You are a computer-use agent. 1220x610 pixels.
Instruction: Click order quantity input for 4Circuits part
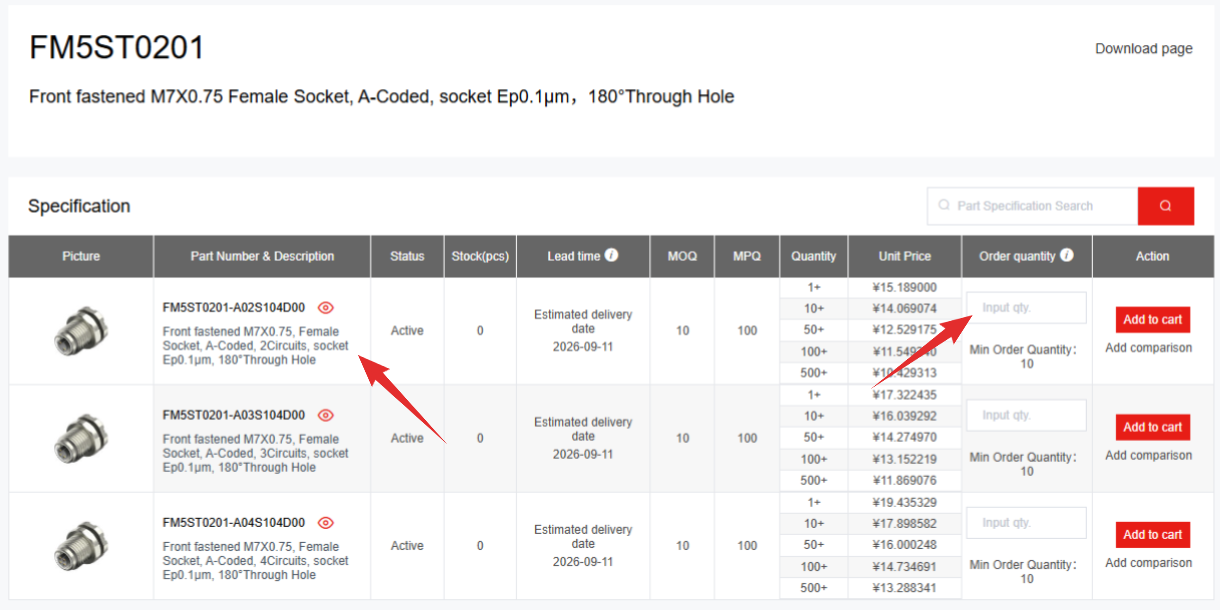(x=1026, y=523)
